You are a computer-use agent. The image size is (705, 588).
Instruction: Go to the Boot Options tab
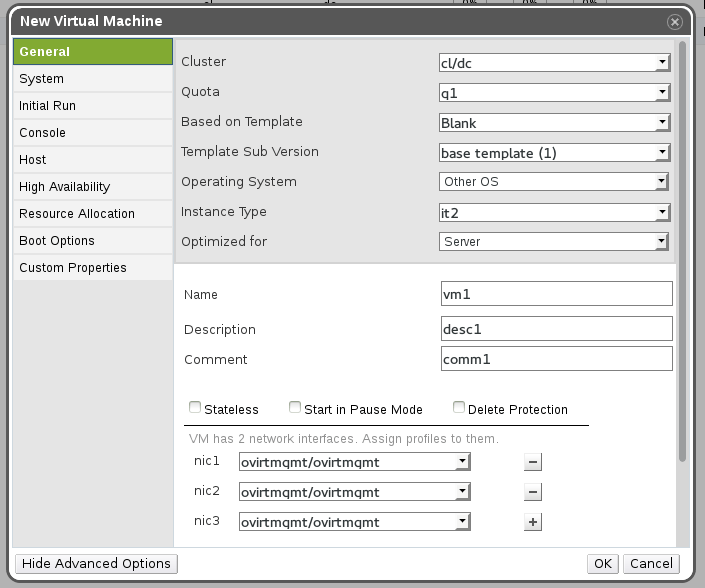(57, 241)
